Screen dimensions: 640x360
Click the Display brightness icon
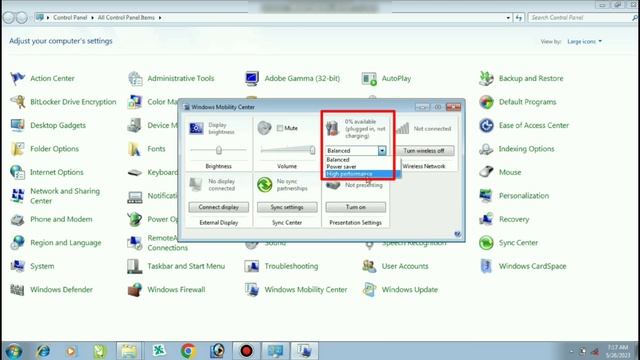click(196, 128)
